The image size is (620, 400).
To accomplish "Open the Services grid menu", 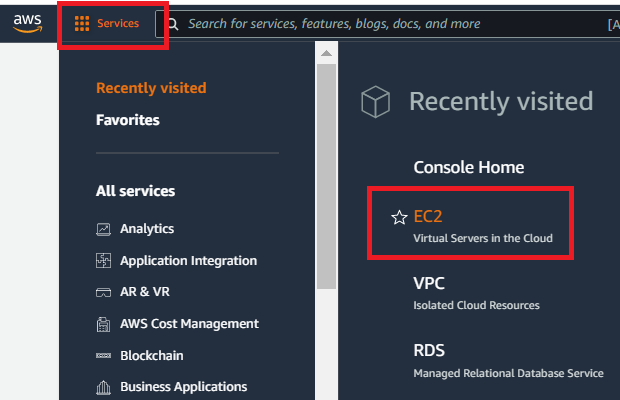I will 108,23.
